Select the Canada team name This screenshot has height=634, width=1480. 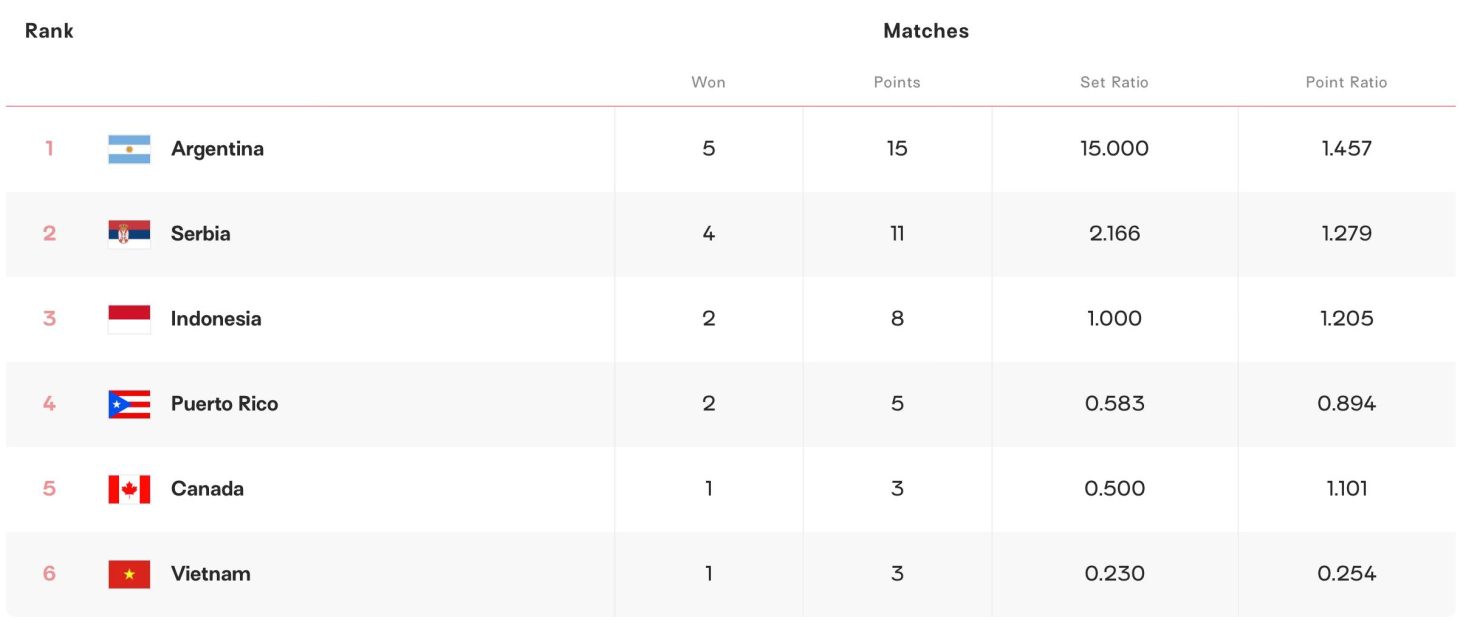point(207,489)
